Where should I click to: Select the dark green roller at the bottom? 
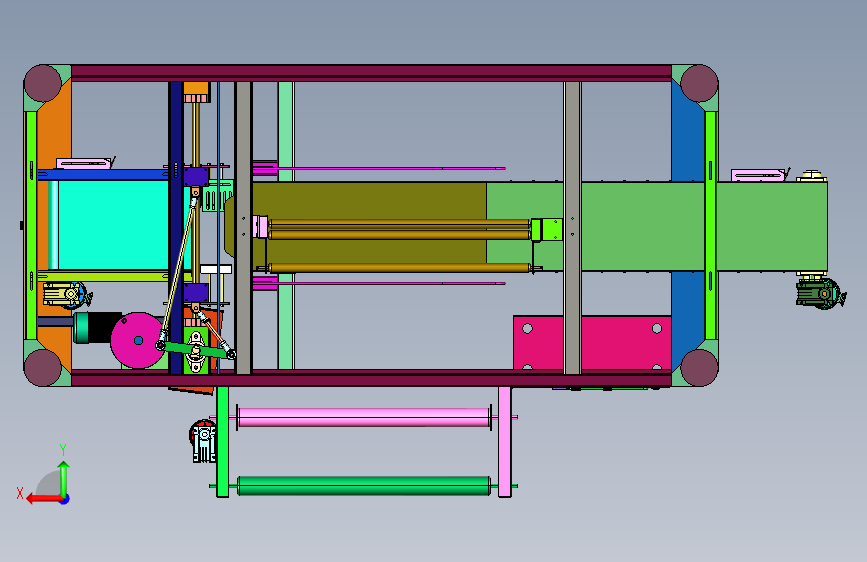(x=364, y=486)
